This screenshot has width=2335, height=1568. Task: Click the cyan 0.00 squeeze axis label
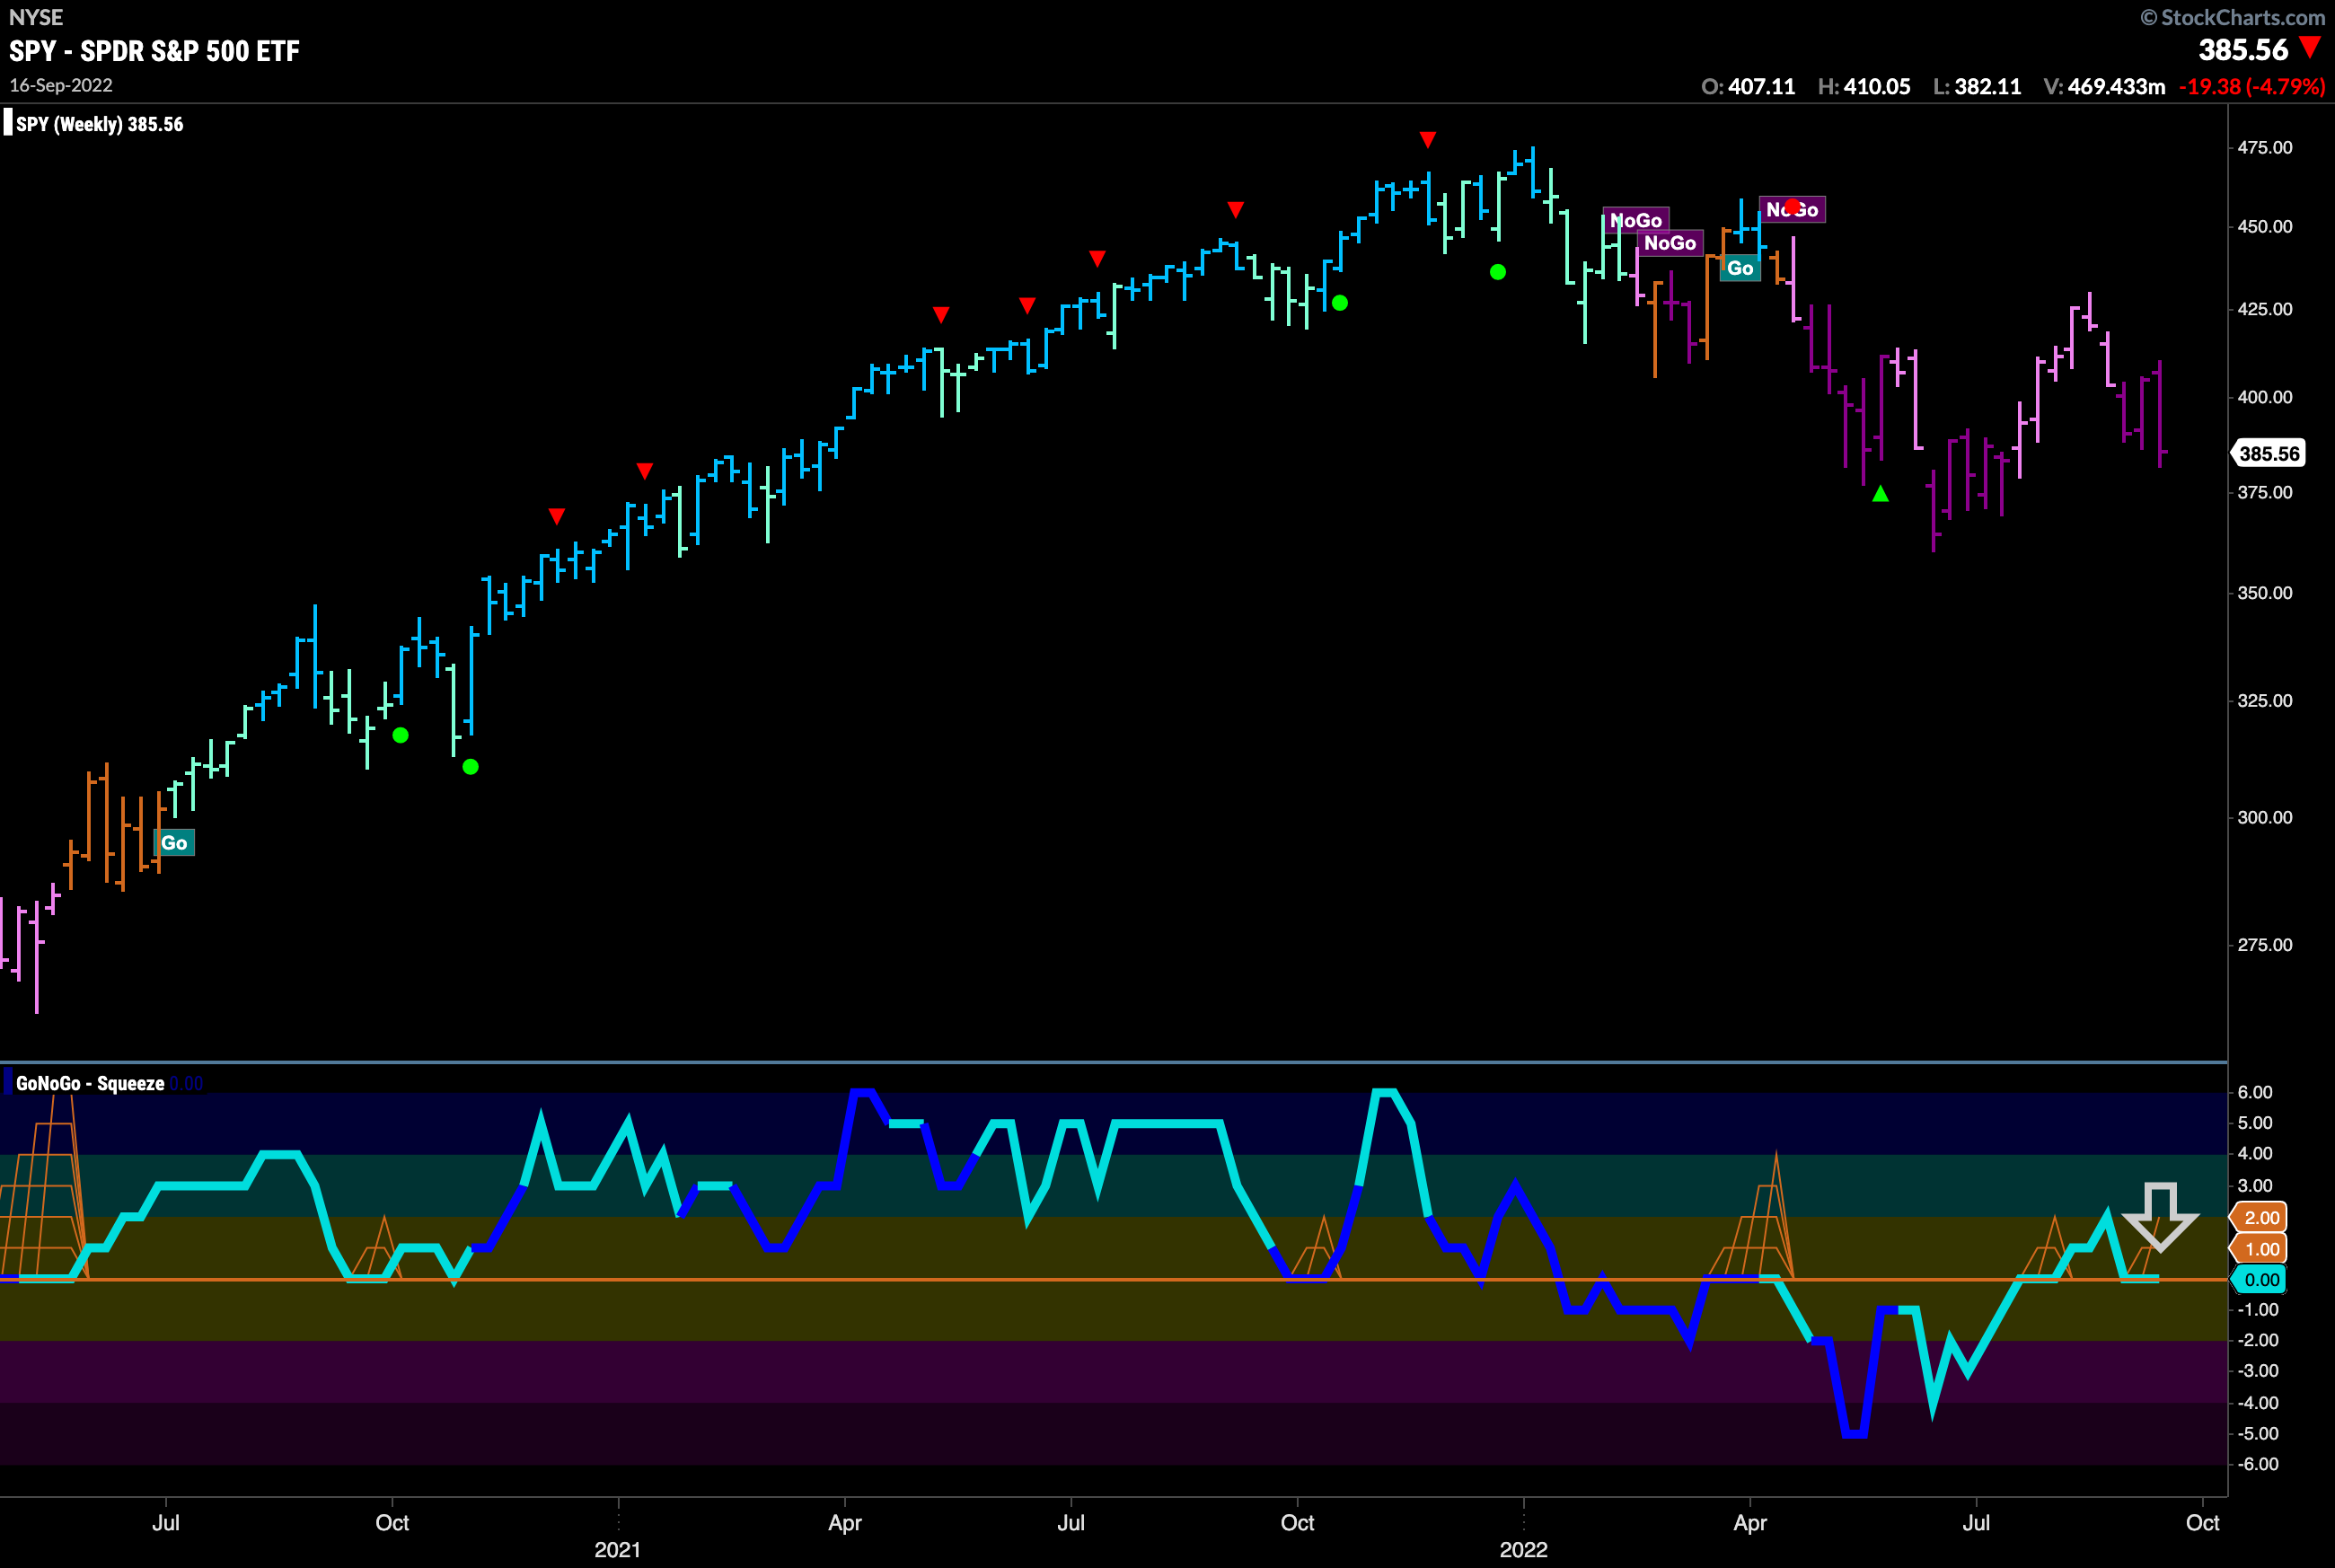tap(2260, 1280)
